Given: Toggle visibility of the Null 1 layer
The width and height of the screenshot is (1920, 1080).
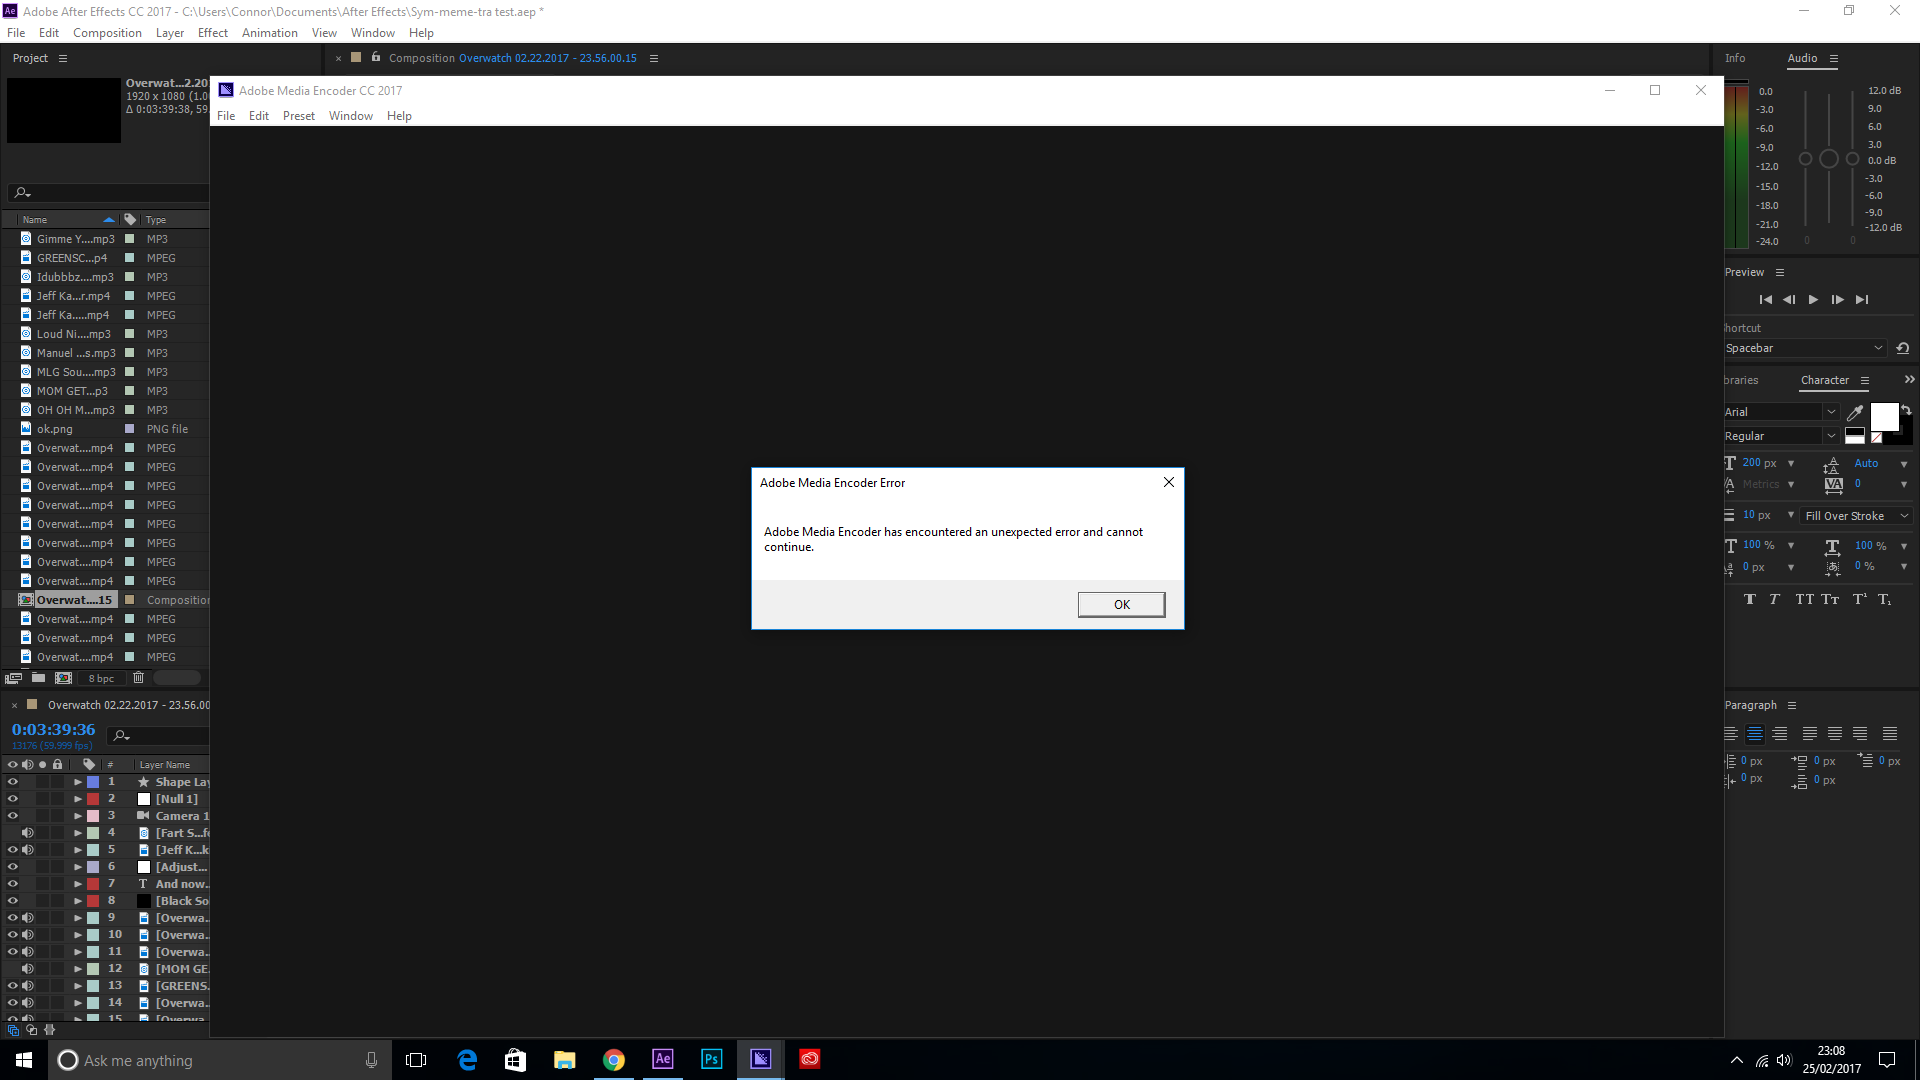Looking at the screenshot, I should coord(12,798).
